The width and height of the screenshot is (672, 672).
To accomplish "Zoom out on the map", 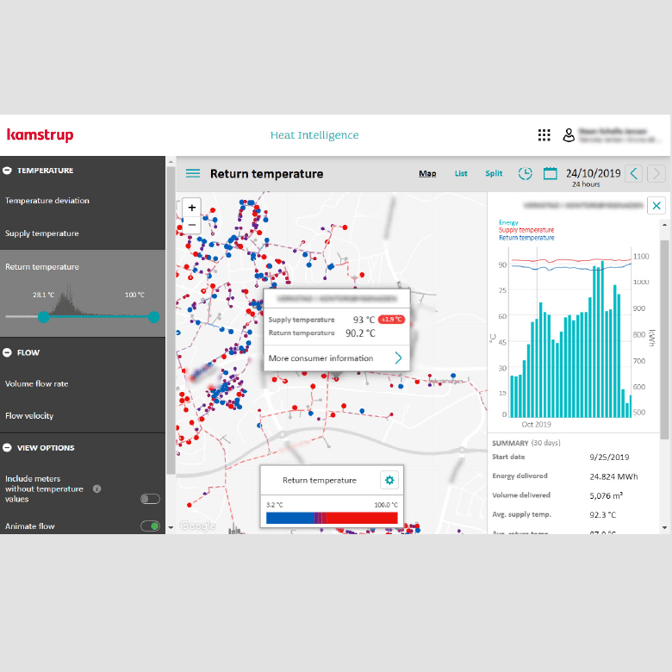I will 192,225.
